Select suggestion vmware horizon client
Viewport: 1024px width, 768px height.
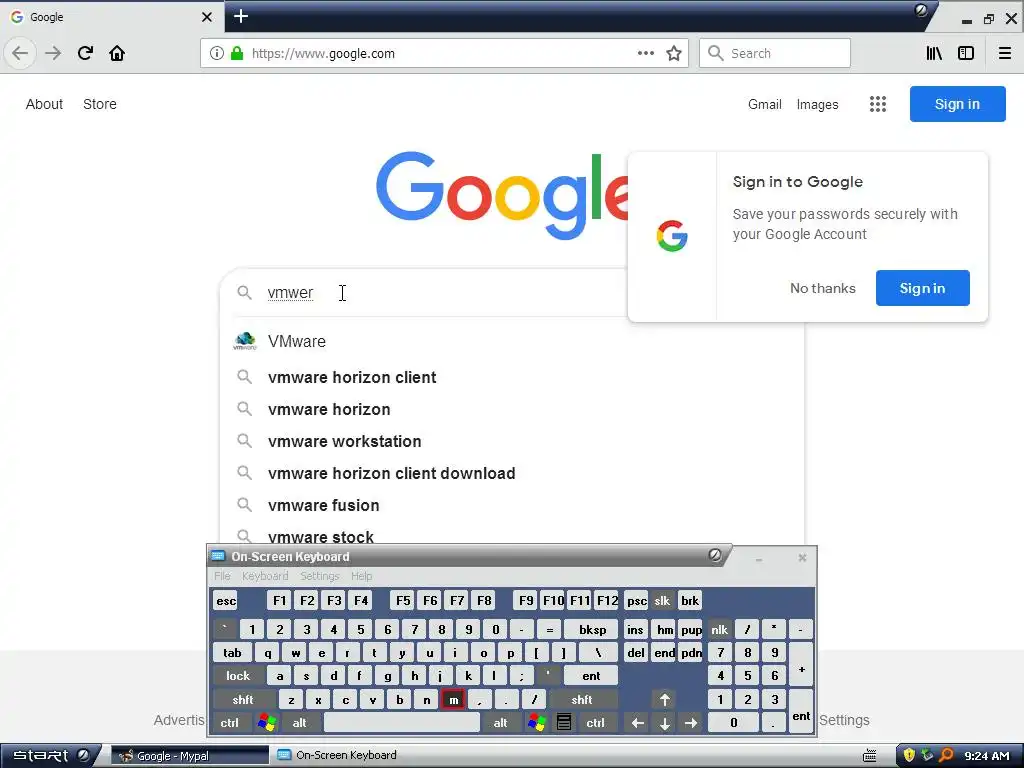[352, 377]
